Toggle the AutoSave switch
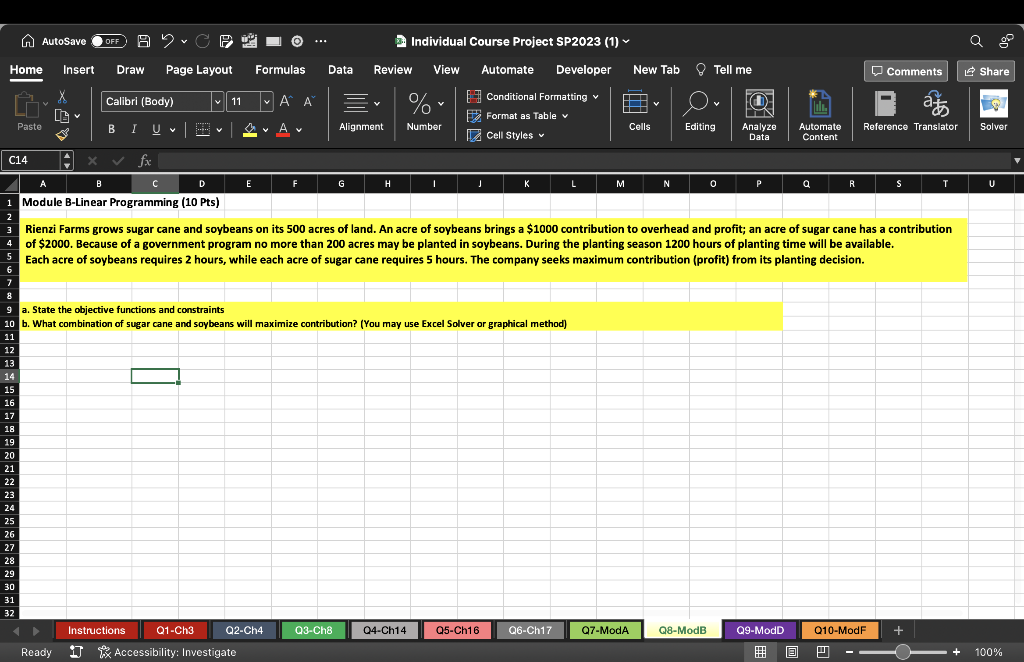 click(108, 41)
